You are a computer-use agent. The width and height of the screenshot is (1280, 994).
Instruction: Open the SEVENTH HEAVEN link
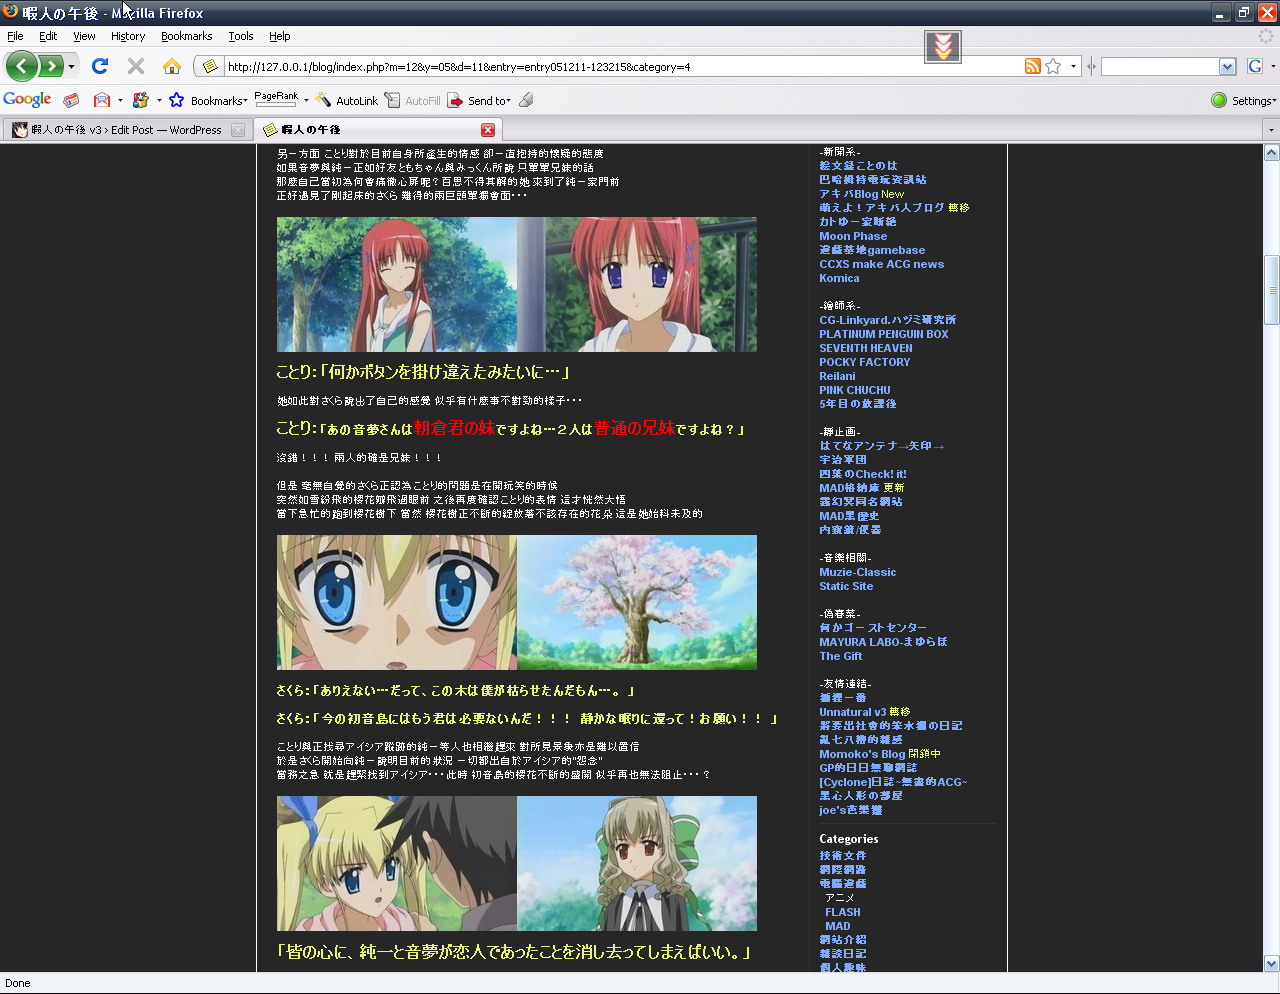pyautogui.click(x=866, y=348)
